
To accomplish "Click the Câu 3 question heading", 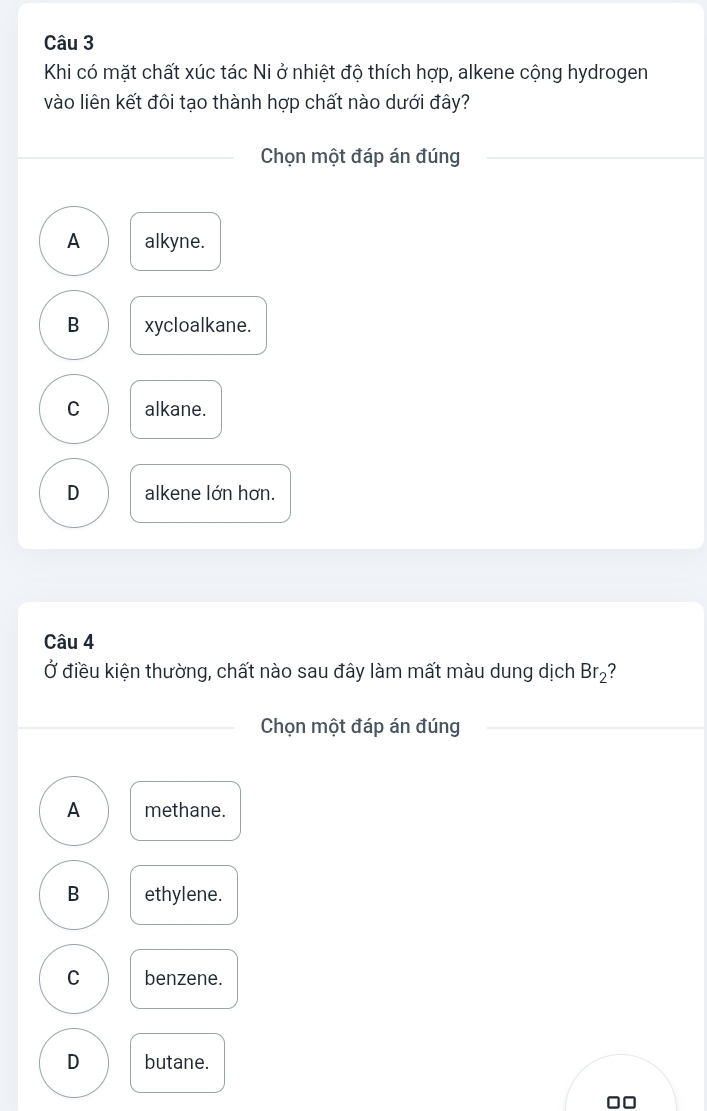I will [69, 43].
